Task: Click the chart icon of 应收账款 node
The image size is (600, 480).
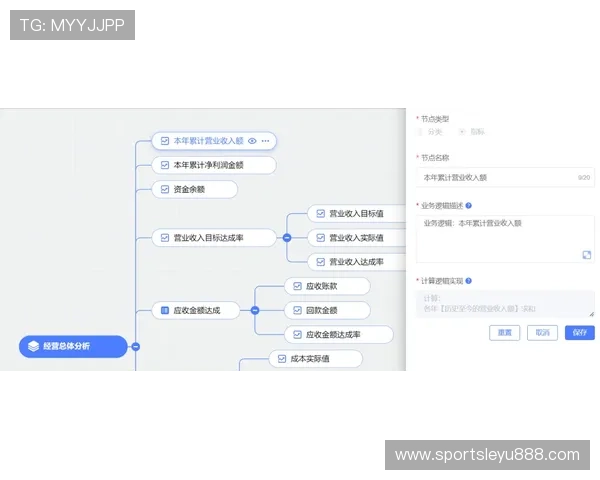Action: point(297,286)
